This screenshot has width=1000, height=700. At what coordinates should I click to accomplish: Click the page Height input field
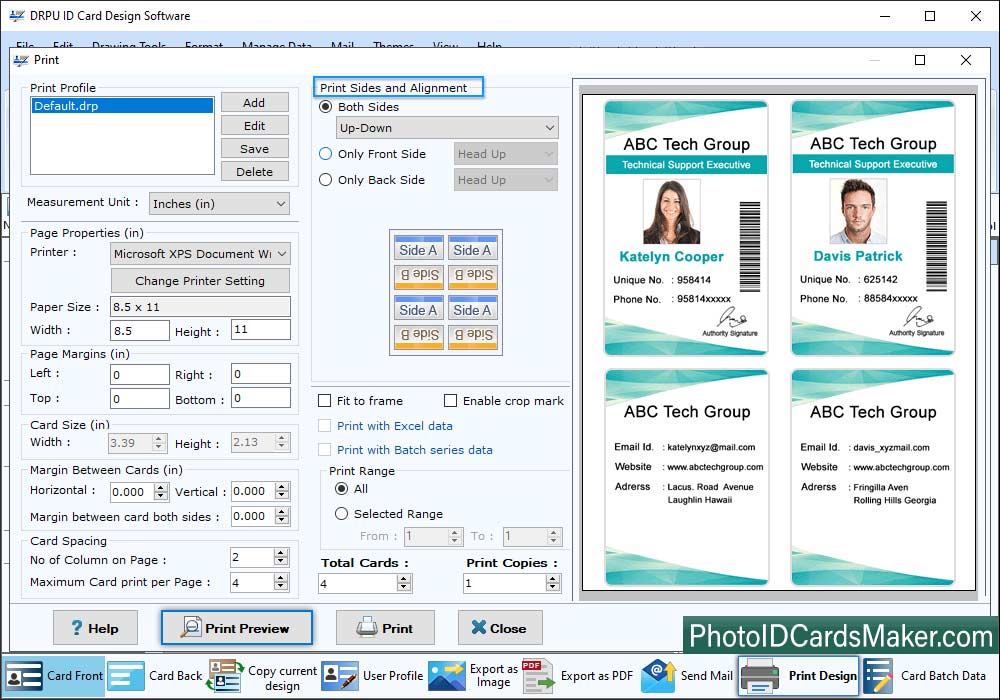pyautogui.click(x=260, y=329)
